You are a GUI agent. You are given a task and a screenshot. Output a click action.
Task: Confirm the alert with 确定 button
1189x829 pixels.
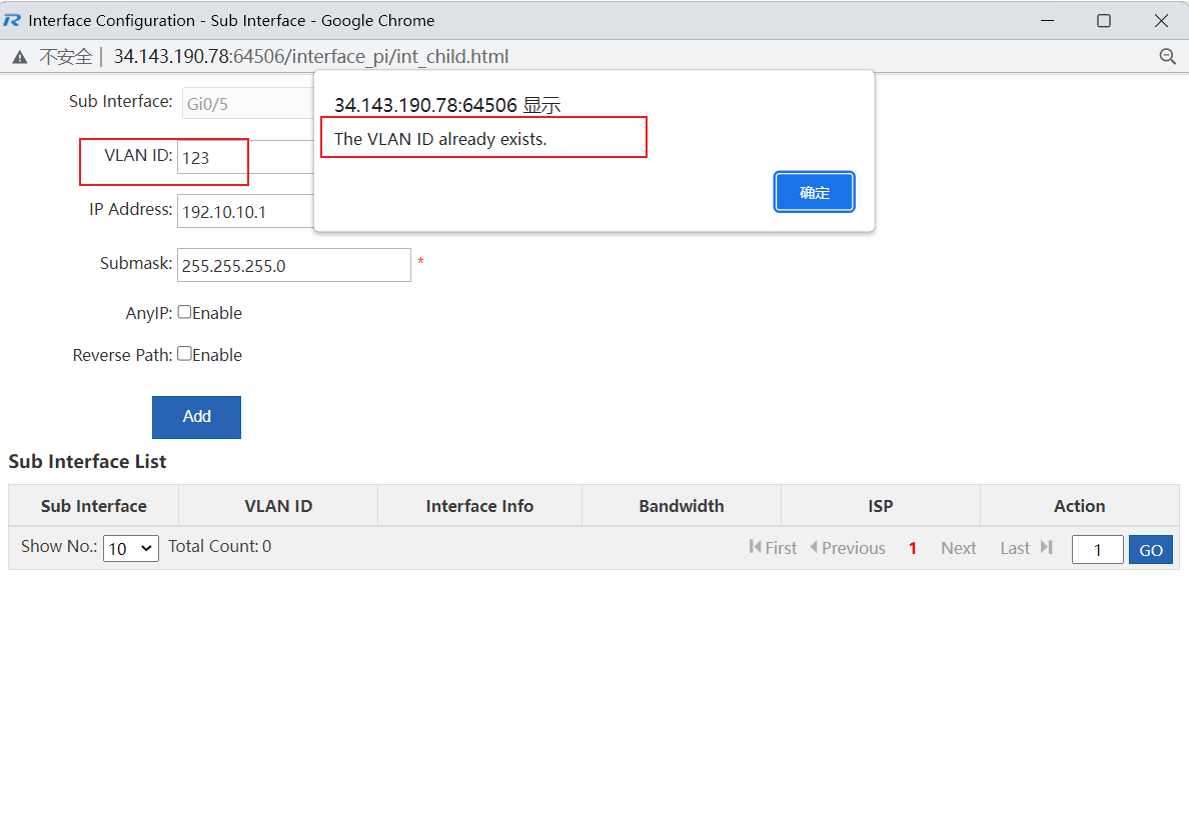[814, 192]
